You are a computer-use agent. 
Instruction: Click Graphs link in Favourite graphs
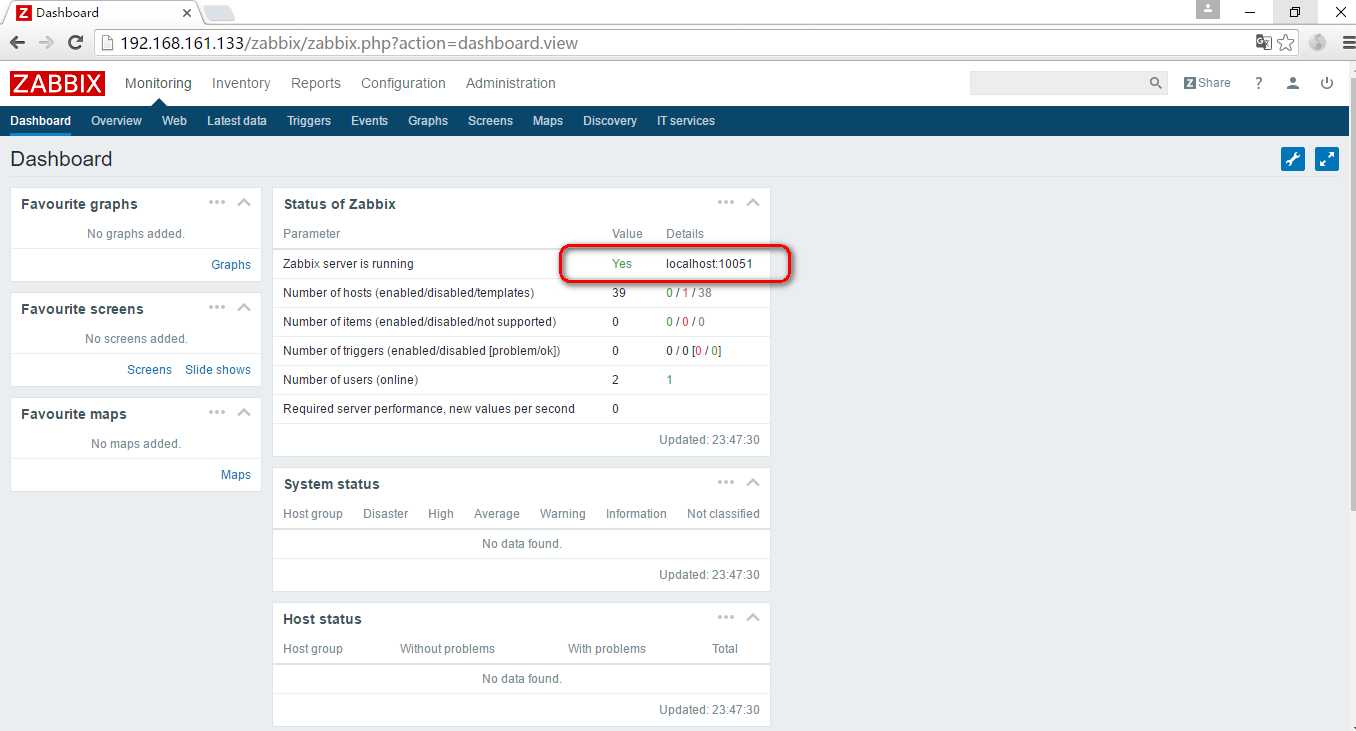pyautogui.click(x=231, y=265)
